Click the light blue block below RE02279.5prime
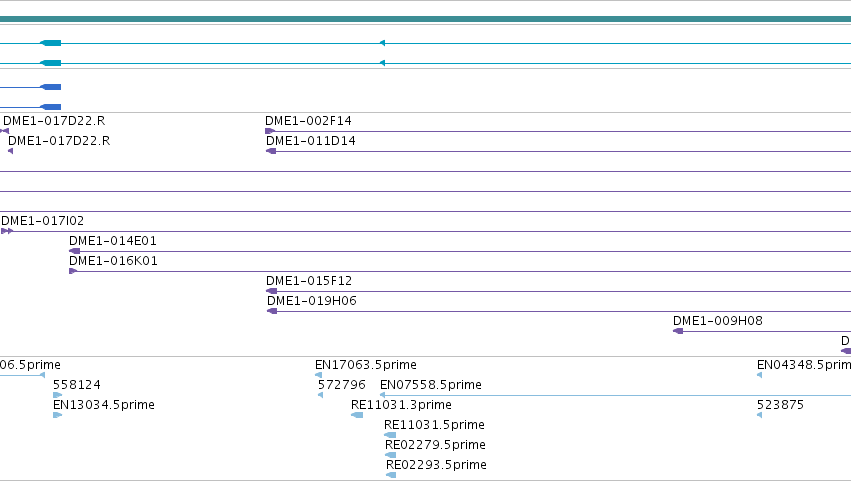 pyautogui.click(x=390, y=455)
